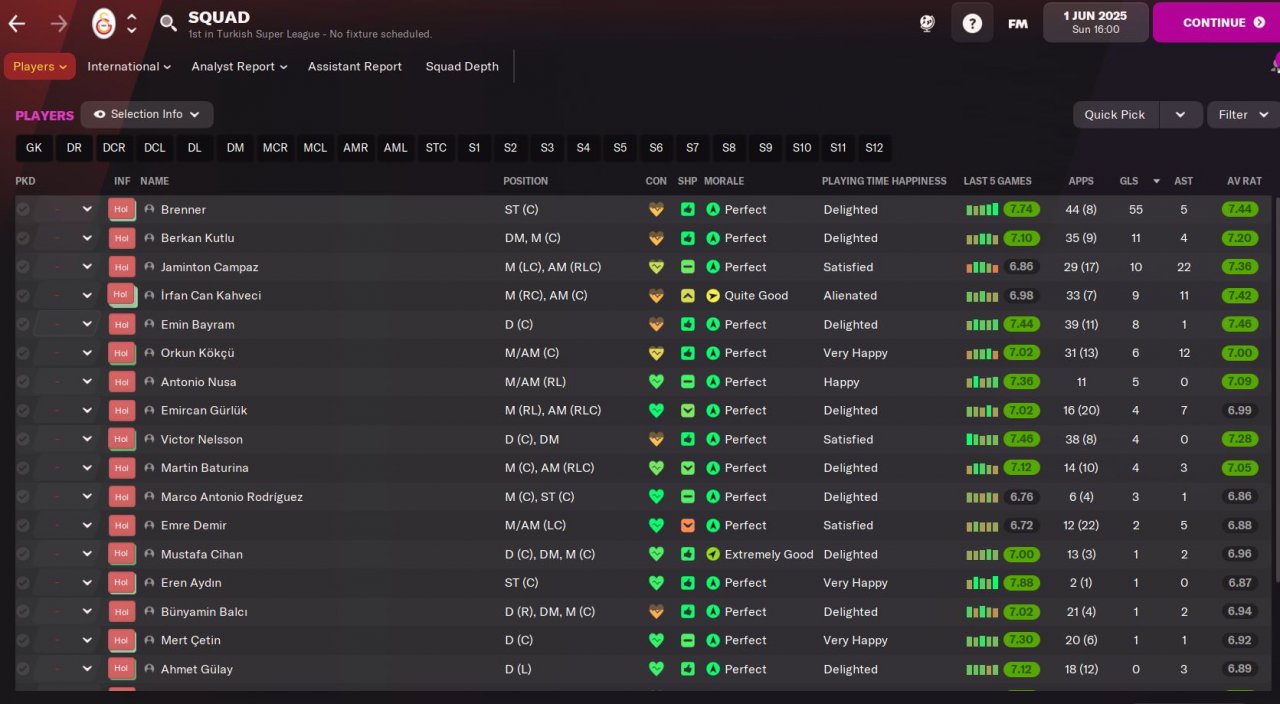Click the person icon beside Victor Nelsson

tap(150, 439)
